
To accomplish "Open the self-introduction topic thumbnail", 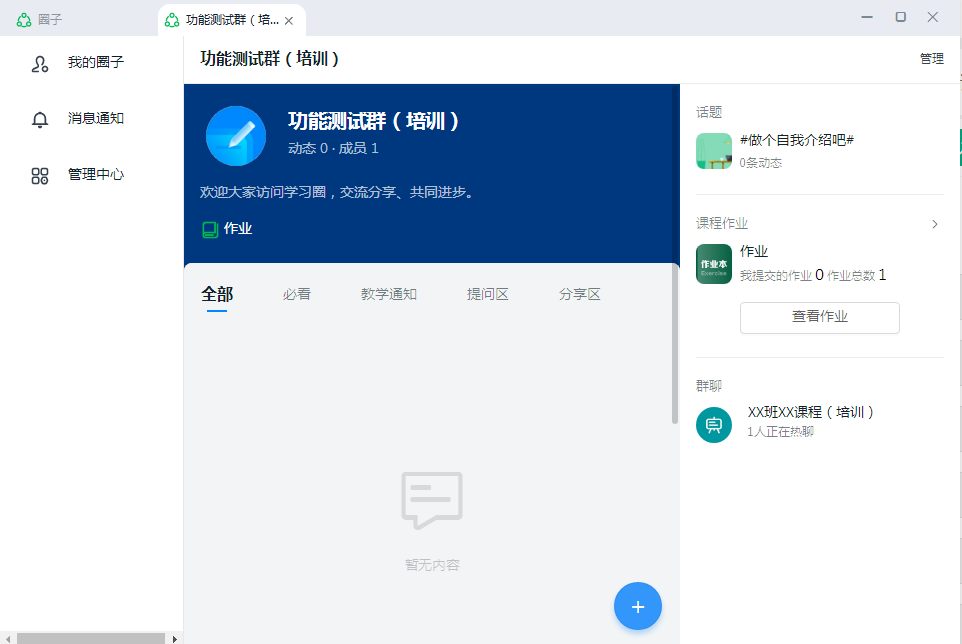I will point(714,151).
